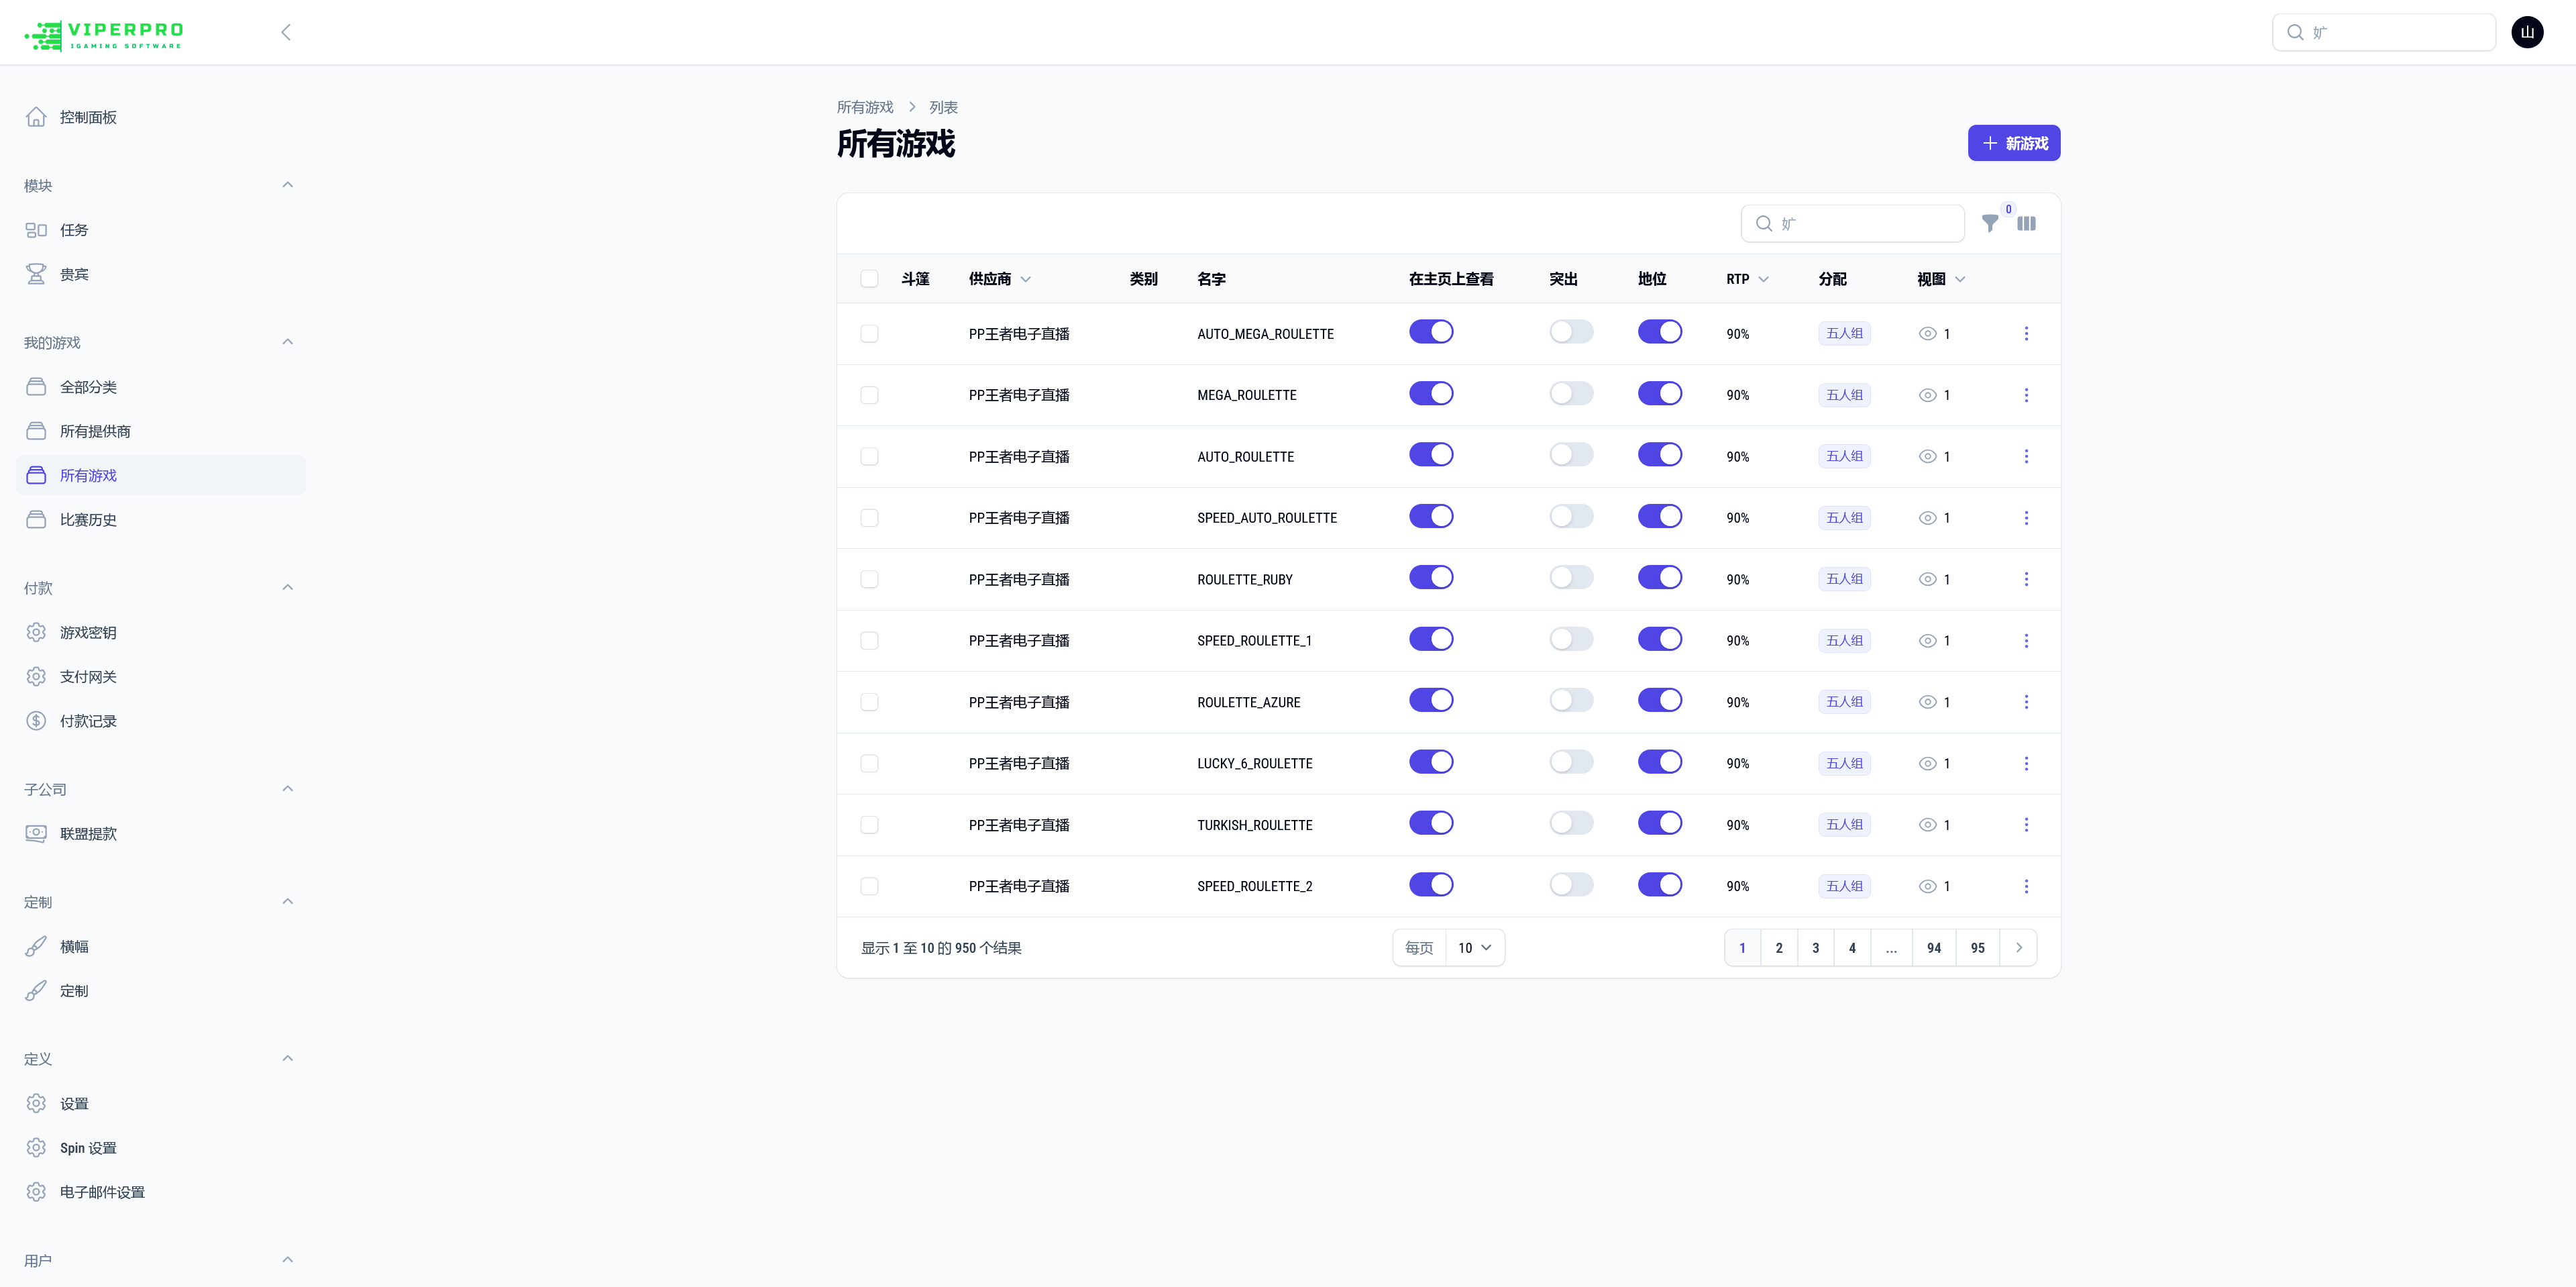The width and height of the screenshot is (2576, 1287).
Task: Select the 游戏密钥 gear icon
Action: (x=36, y=632)
